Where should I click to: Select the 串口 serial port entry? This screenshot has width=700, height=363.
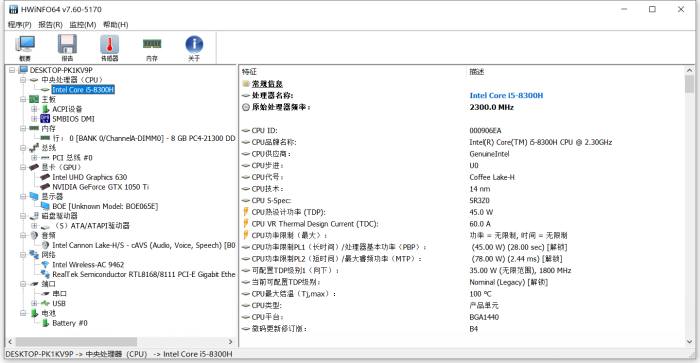coord(59,294)
